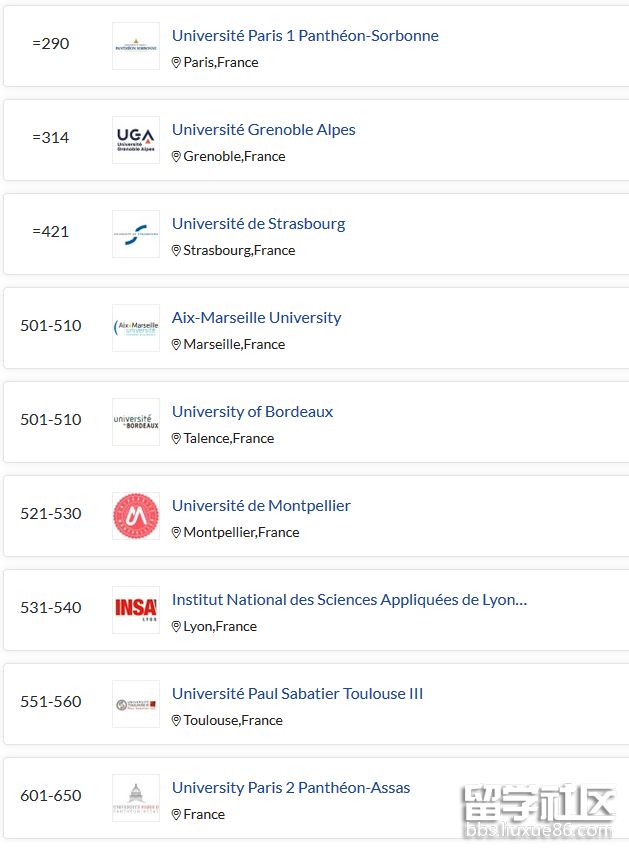Select Université Paul Sabatier Toulouse III
Viewport: 629px width, 852px height.
tap(297, 693)
